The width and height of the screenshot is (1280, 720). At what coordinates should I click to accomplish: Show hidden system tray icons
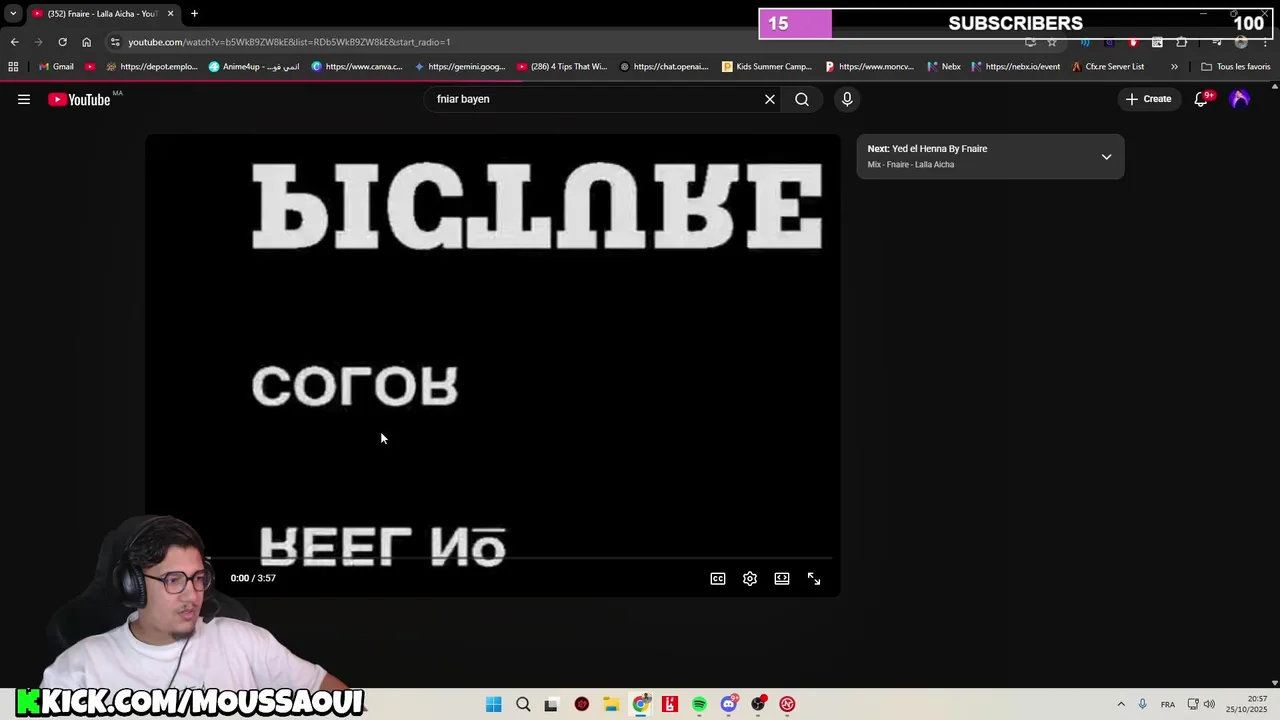[1121, 704]
